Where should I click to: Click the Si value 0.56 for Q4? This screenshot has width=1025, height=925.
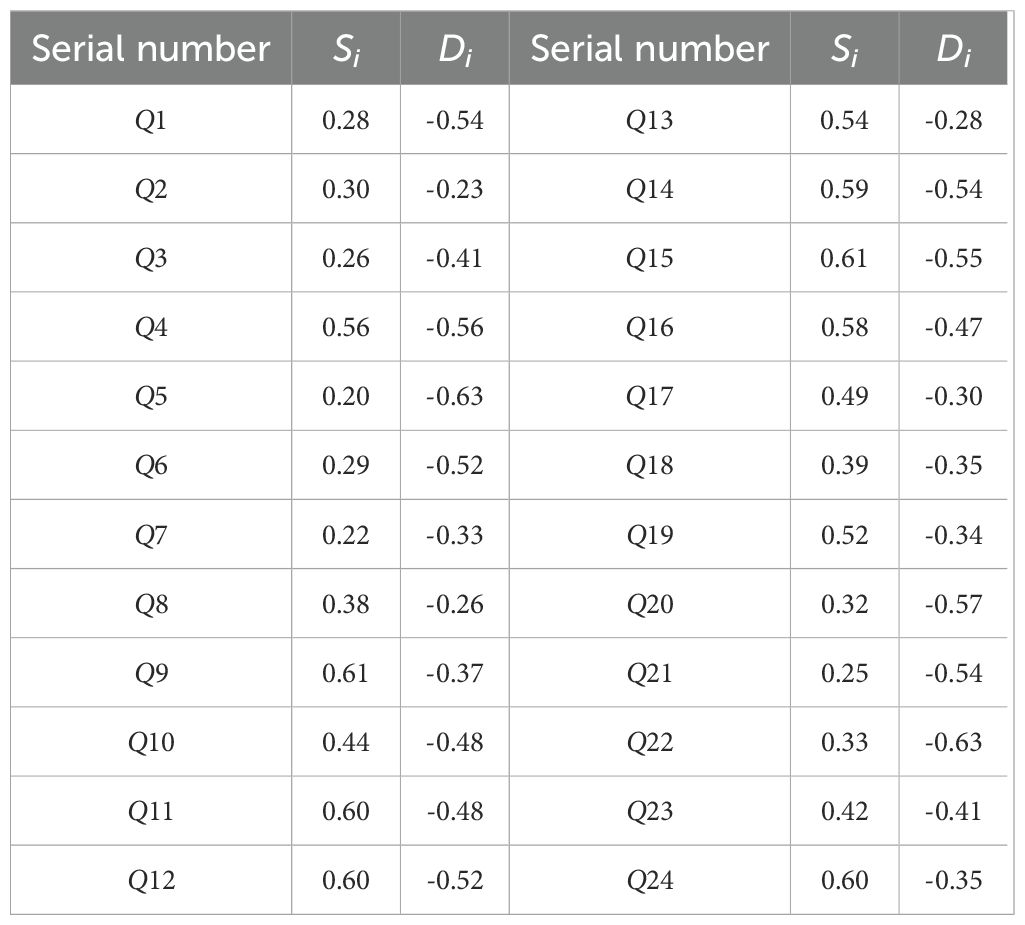(x=345, y=328)
